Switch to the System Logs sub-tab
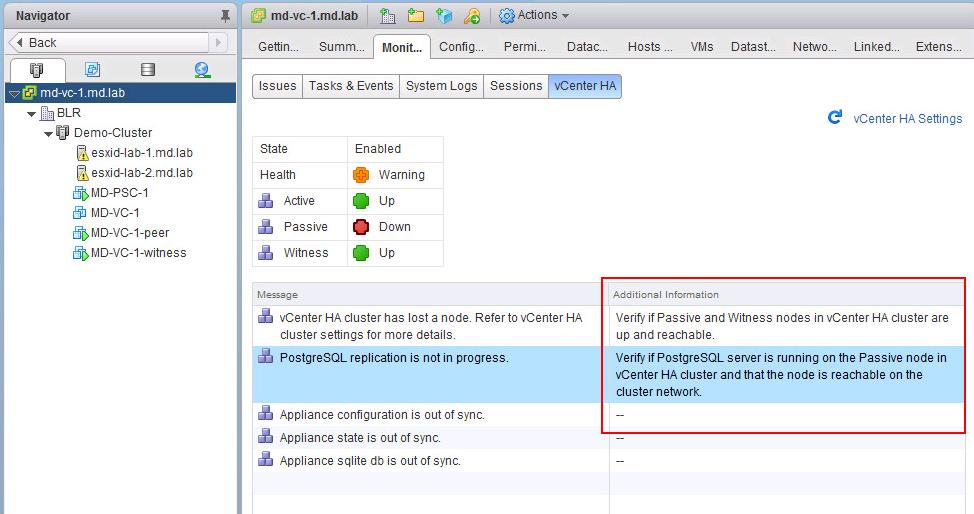The width and height of the screenshot is (974, 514). (442, 86)
